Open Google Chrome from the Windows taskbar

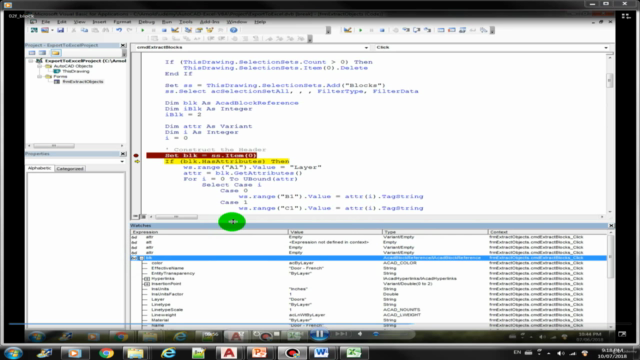(106, 353)
